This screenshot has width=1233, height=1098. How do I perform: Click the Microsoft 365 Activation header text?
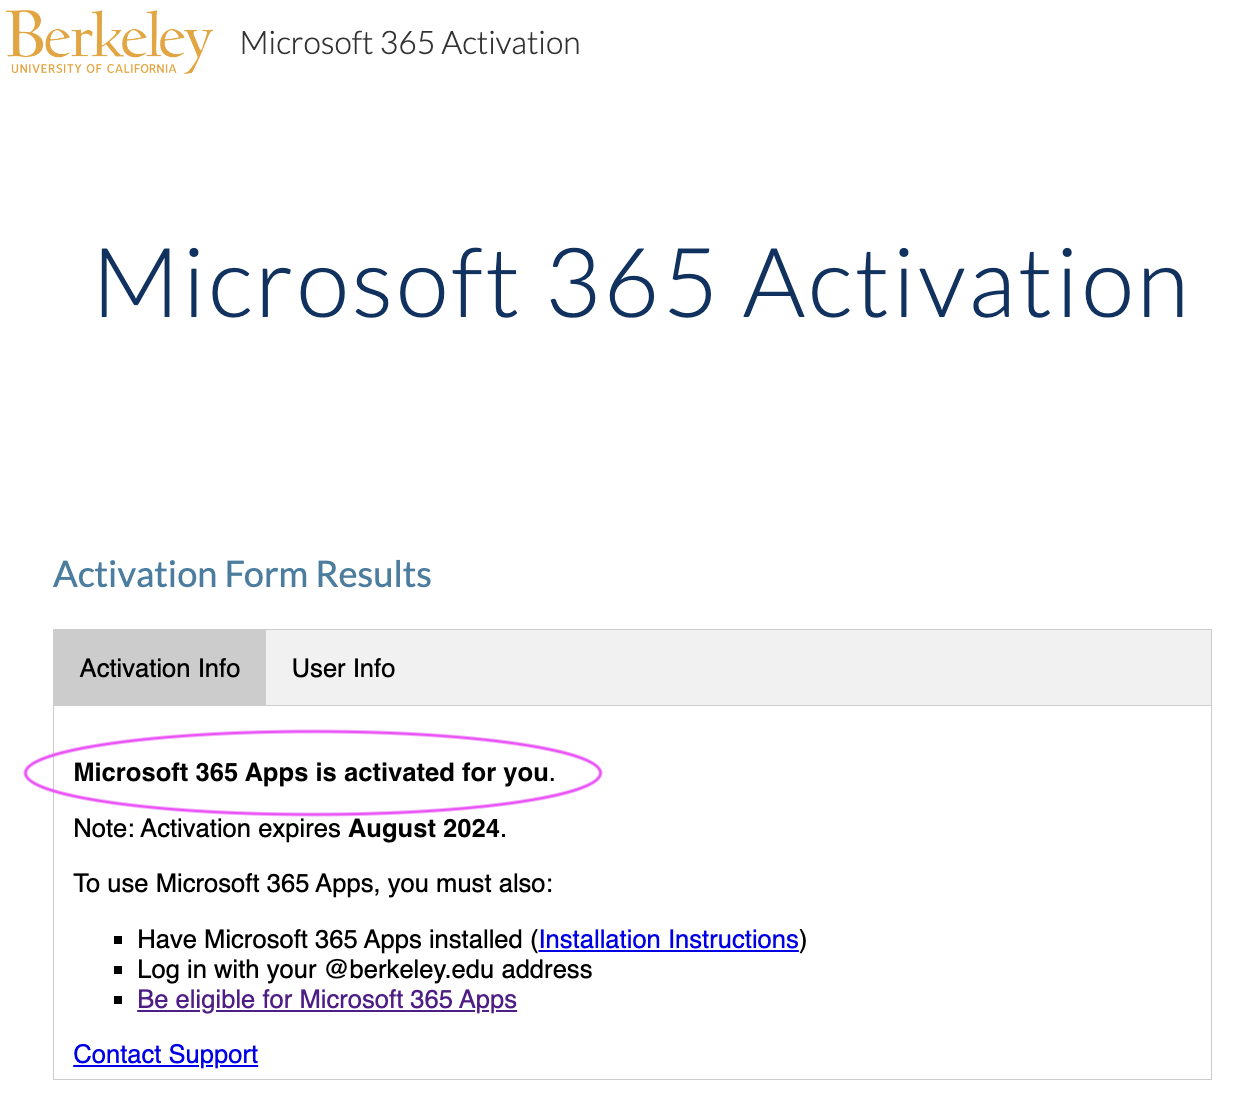(409, 42)
